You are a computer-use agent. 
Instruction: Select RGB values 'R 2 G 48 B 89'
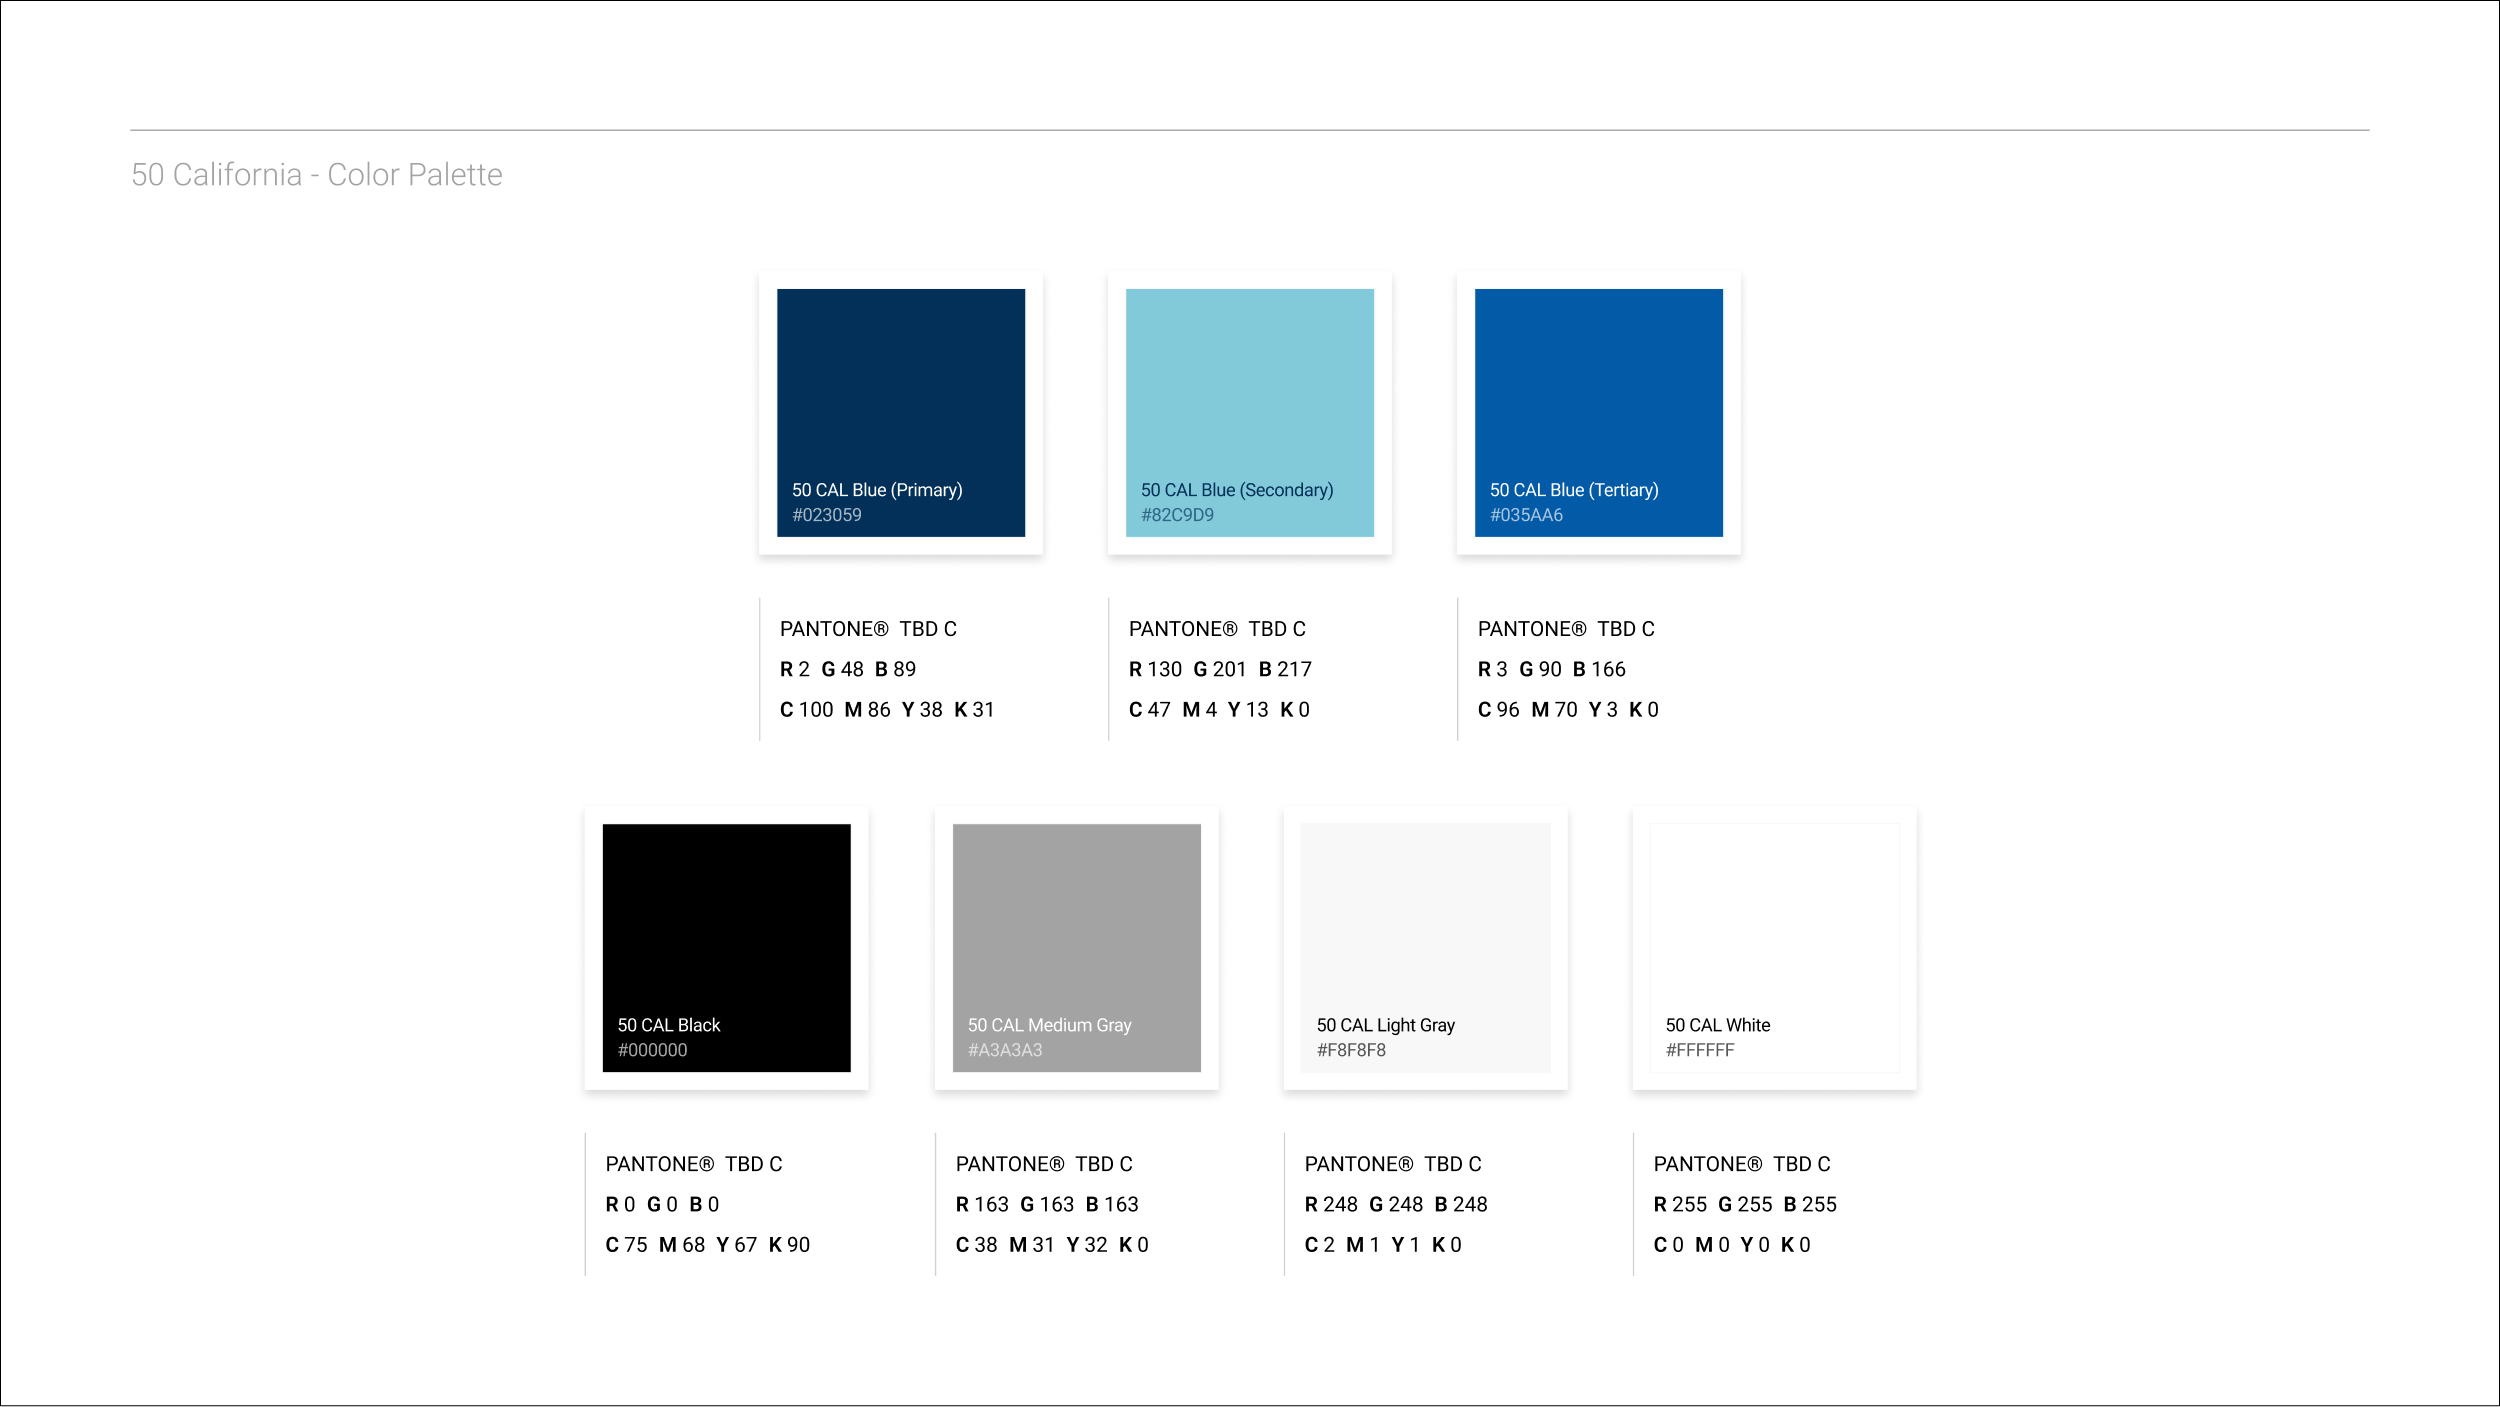[x=847, y=669]
